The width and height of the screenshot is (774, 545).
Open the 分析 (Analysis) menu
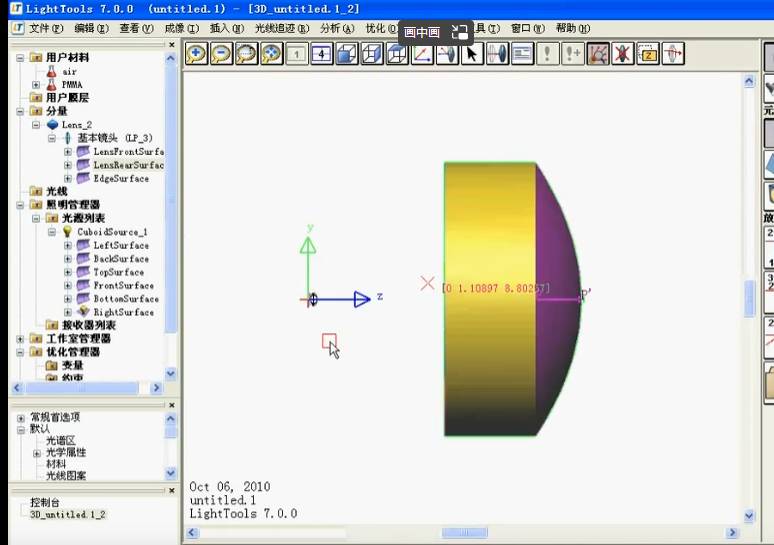337,29
